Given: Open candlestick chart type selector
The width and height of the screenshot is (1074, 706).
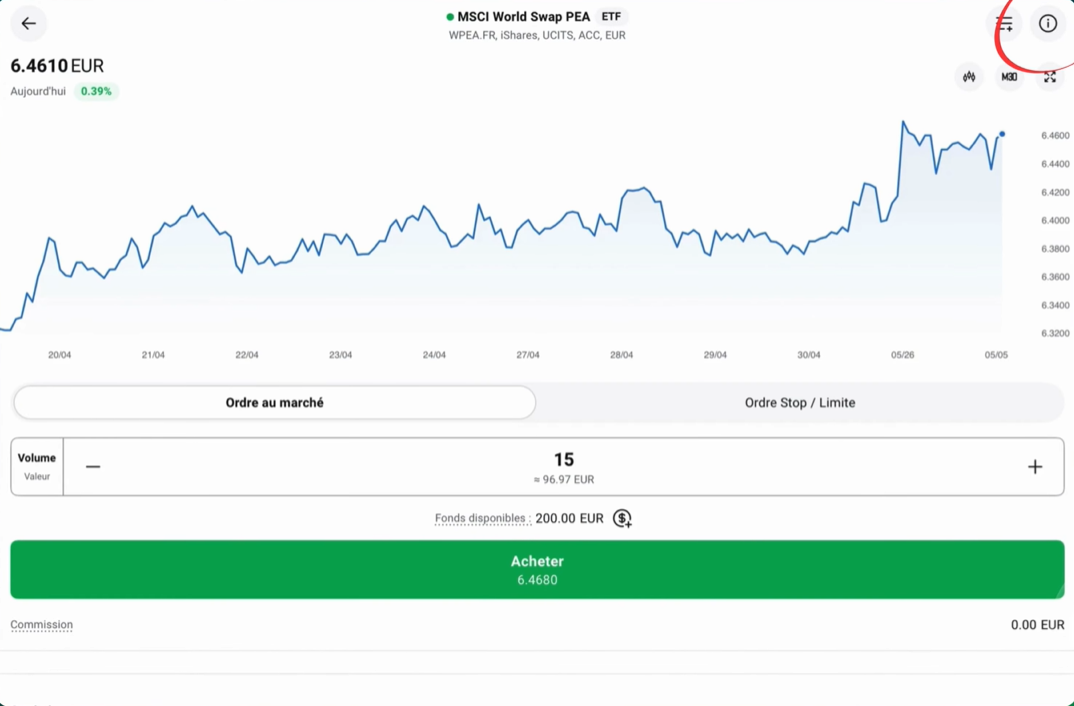Looking at the screenshot, I should 969,77.
